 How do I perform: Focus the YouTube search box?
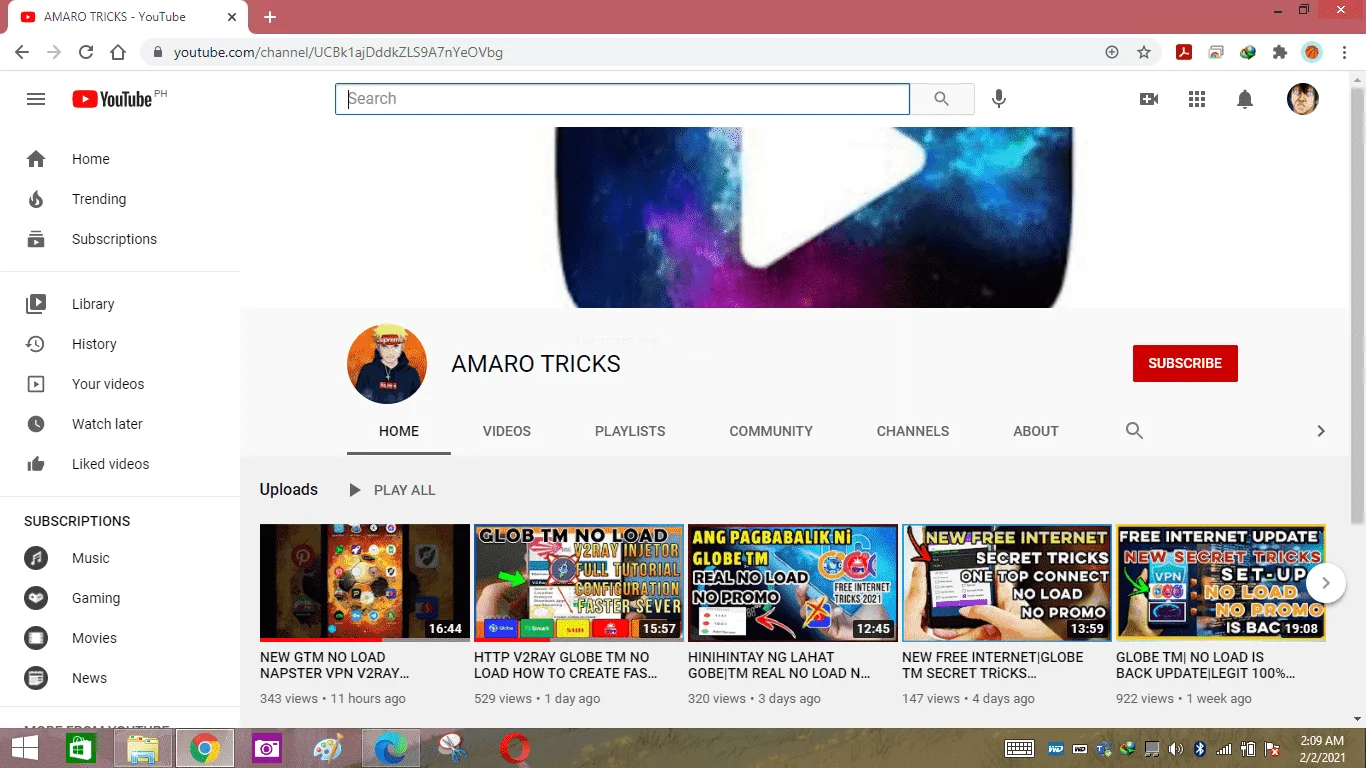622,99
